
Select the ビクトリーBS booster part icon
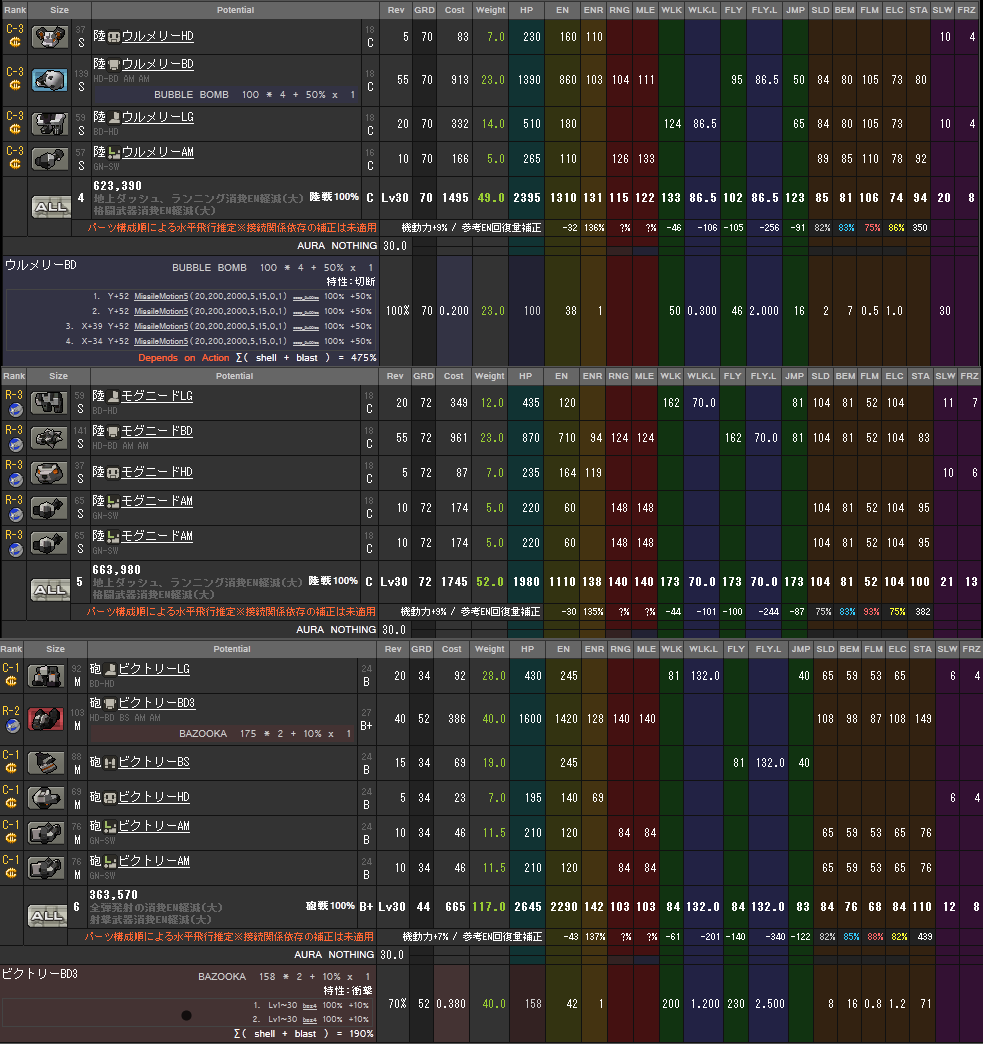(x=46, y=762)
